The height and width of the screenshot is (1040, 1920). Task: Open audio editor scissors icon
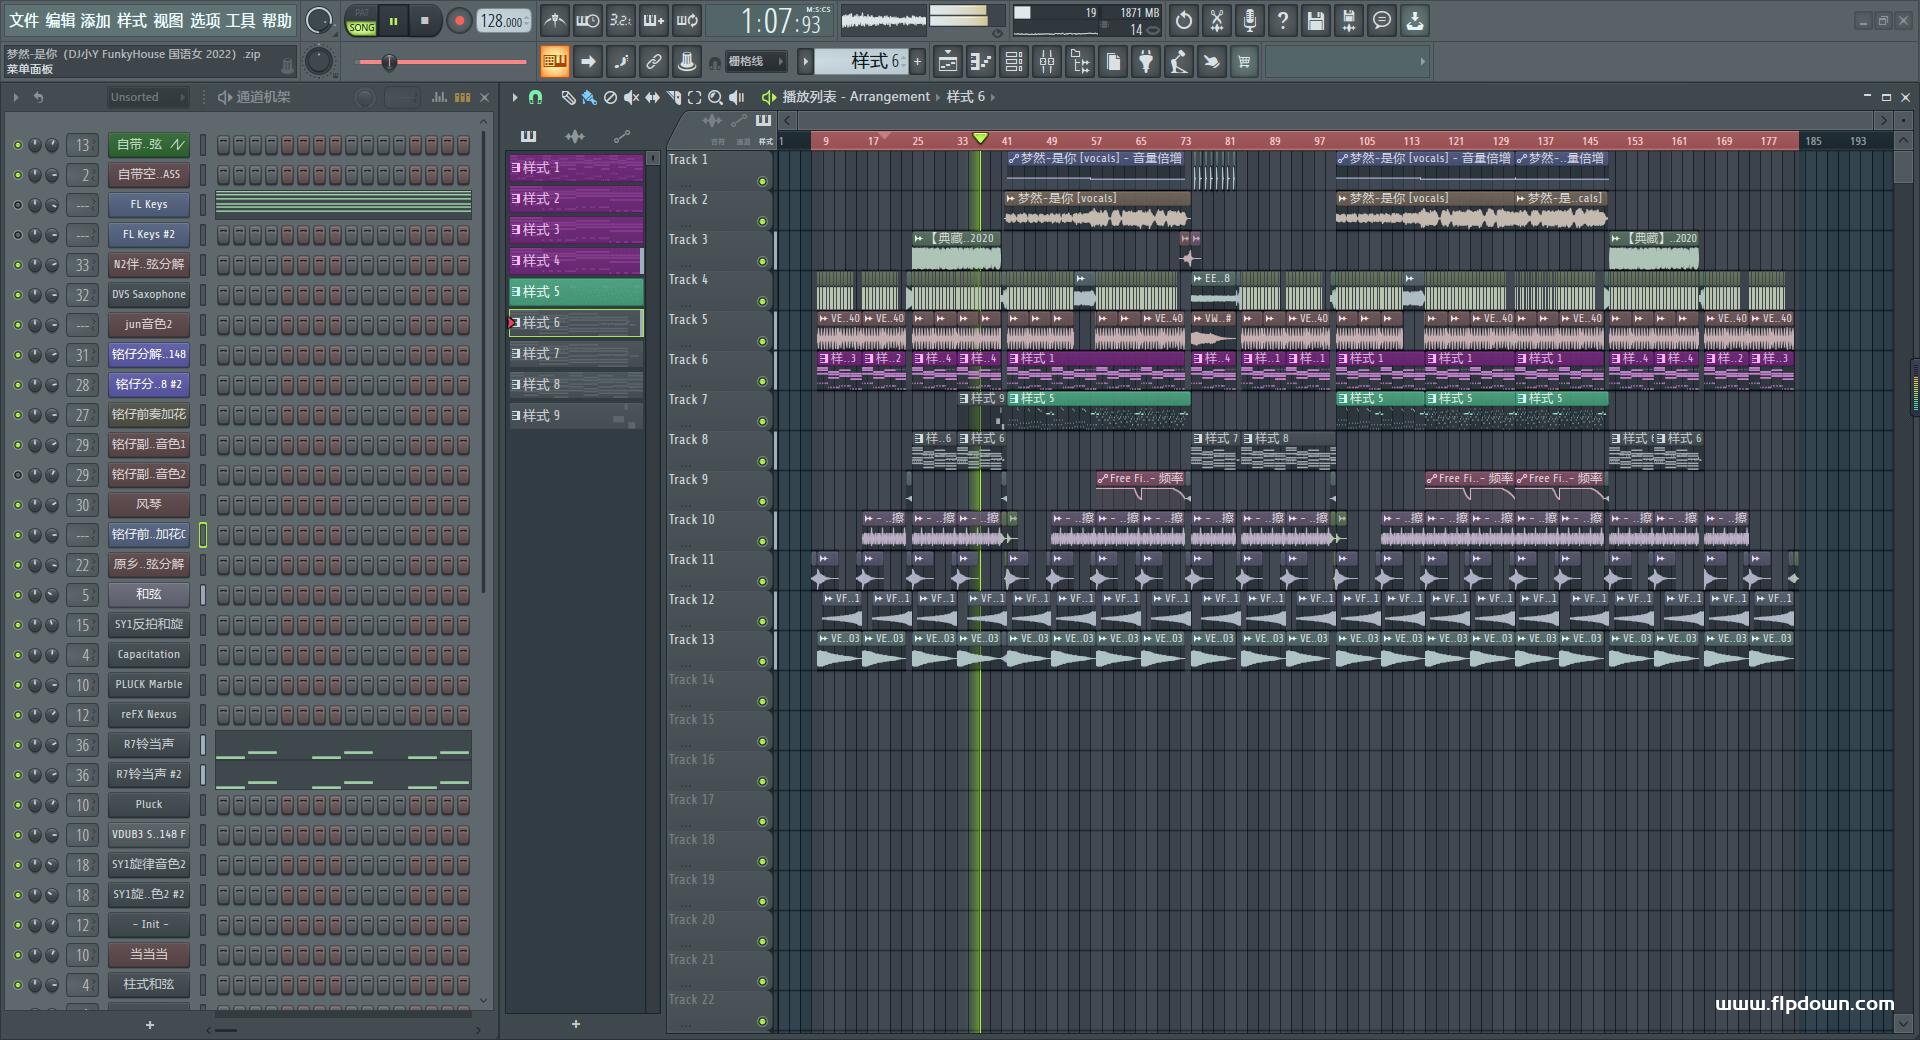click(1217, 20)
